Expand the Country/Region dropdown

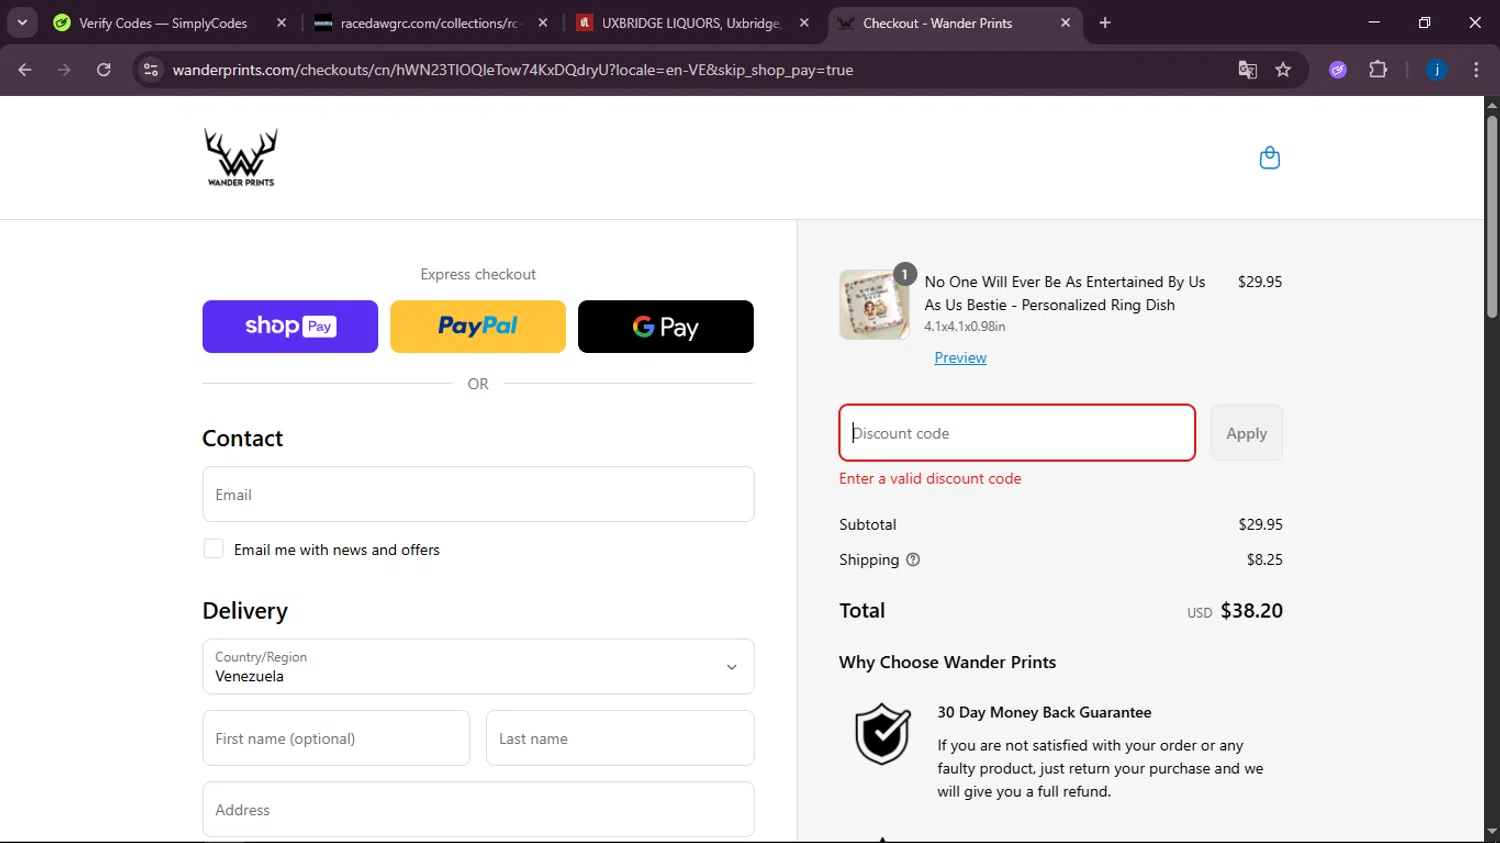(x=478, y=667)
